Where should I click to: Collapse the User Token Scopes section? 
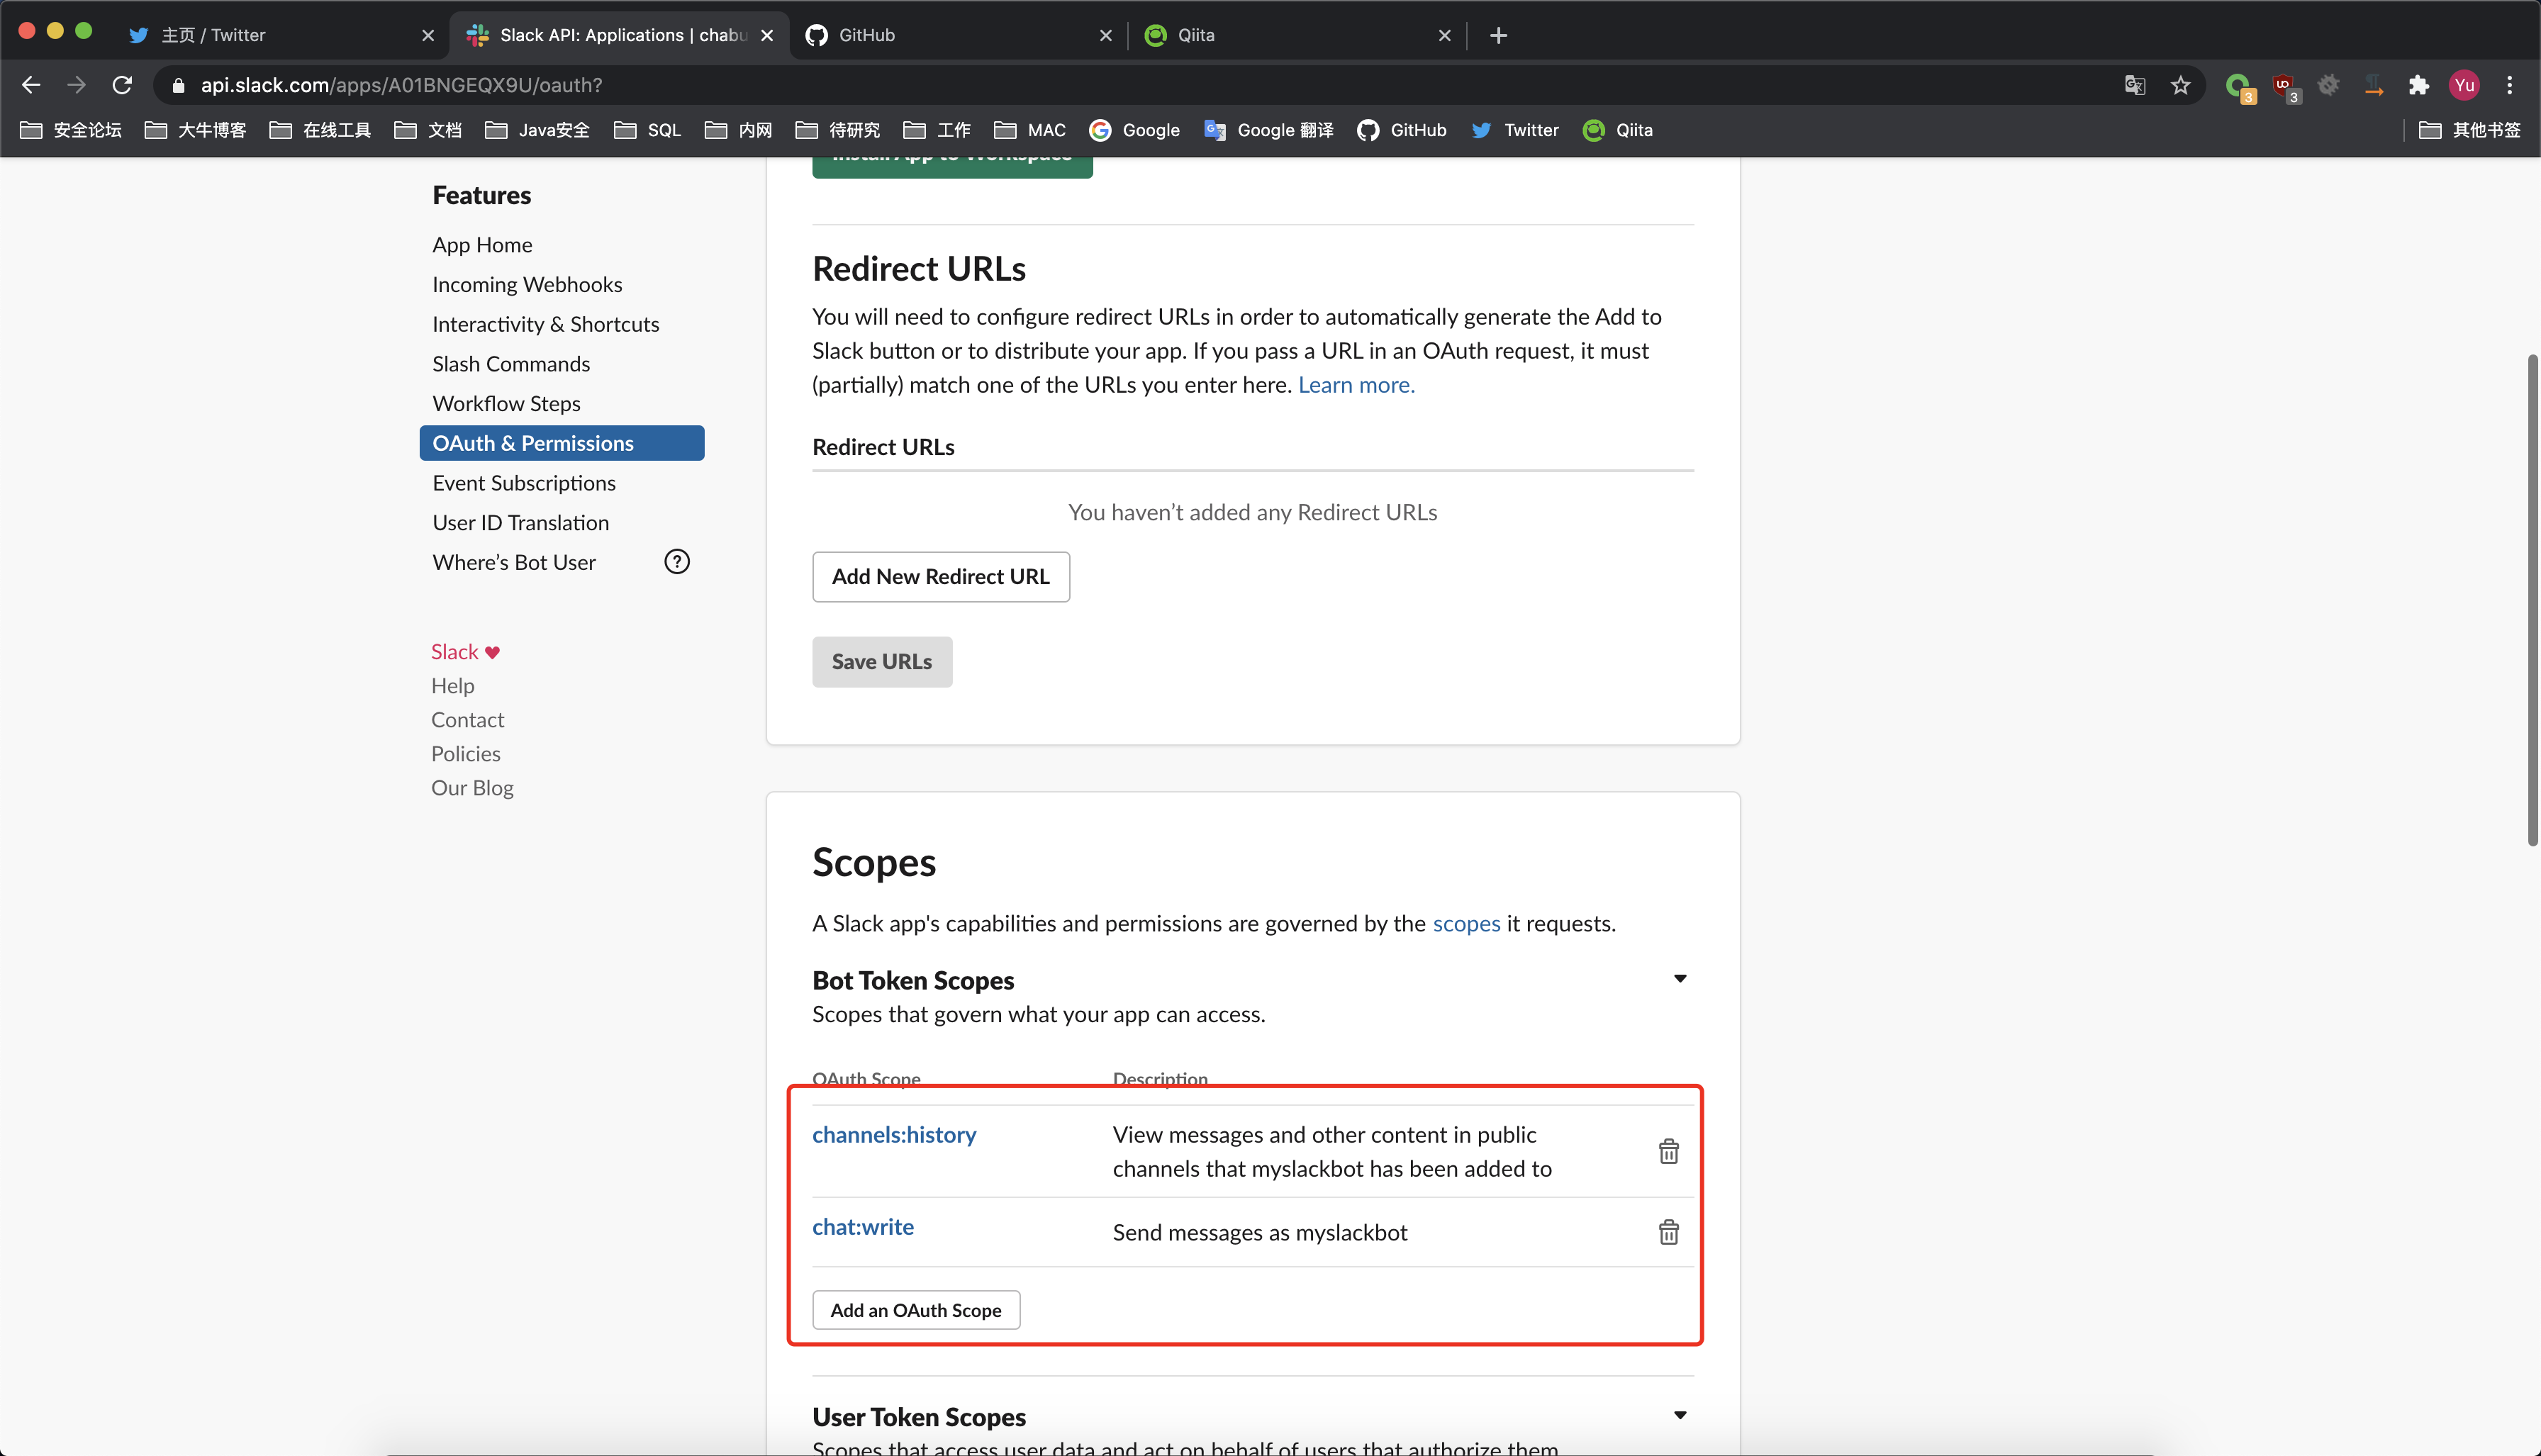tap(1680, 1415)
